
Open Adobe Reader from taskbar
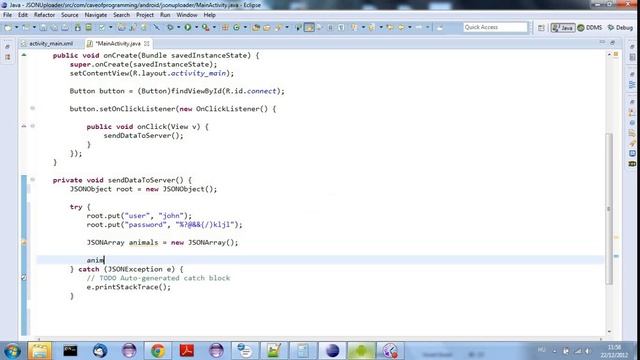click(187, 351)
